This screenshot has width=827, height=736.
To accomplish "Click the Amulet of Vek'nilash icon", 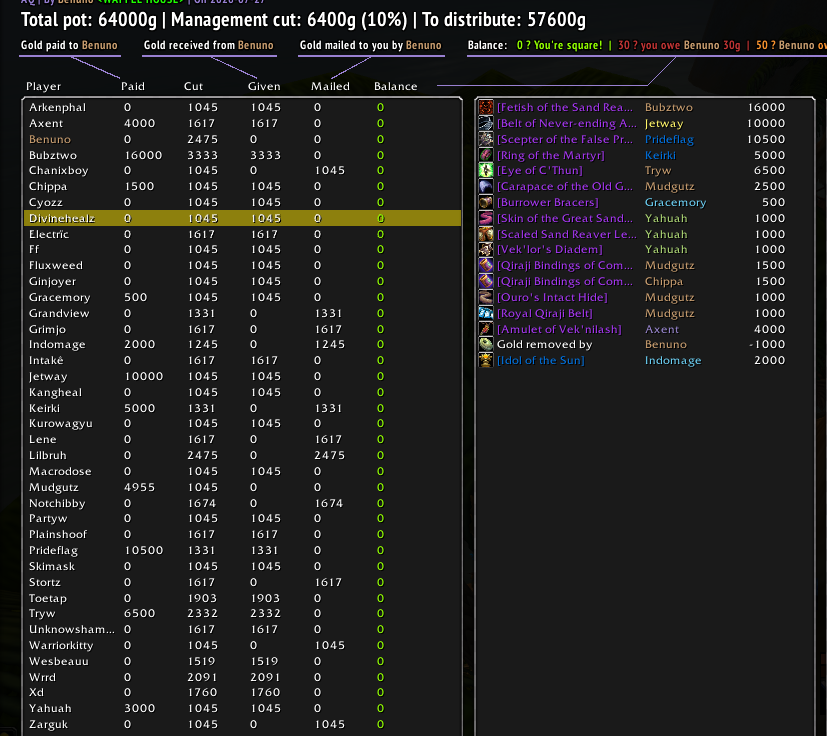I will point(486,329).
